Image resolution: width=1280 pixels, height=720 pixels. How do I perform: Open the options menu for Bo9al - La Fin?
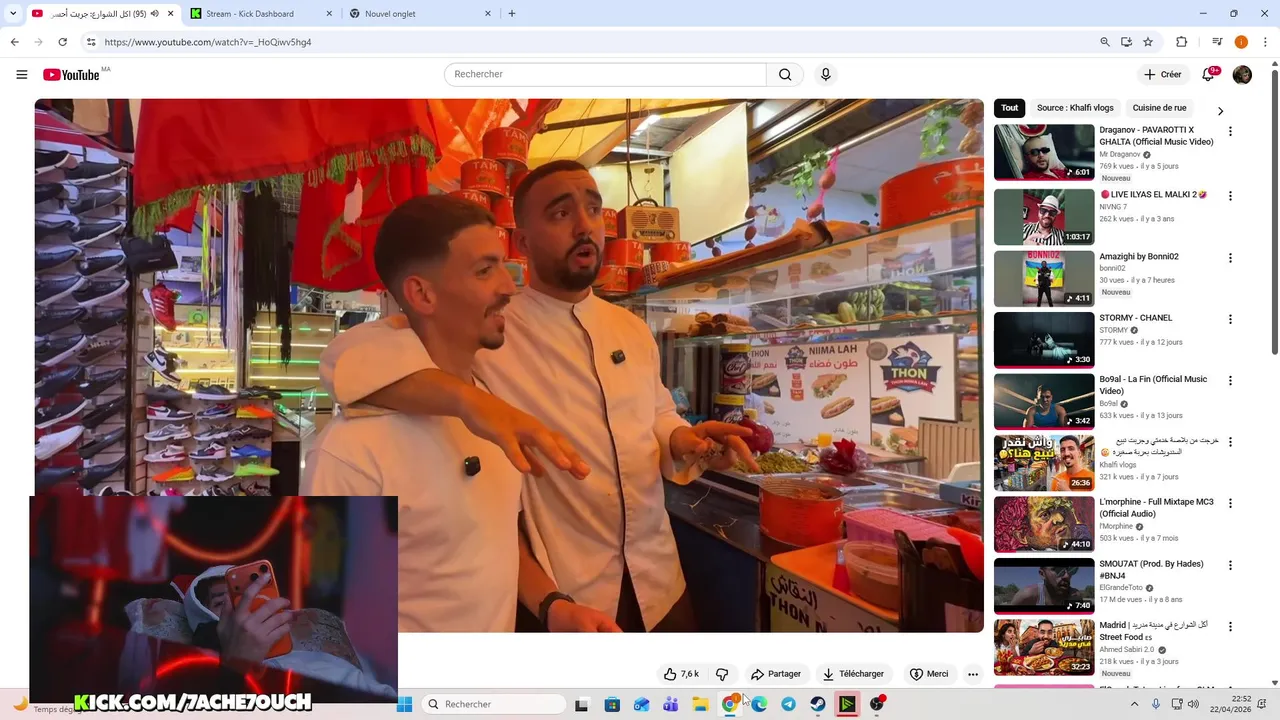pos(1230,381)
